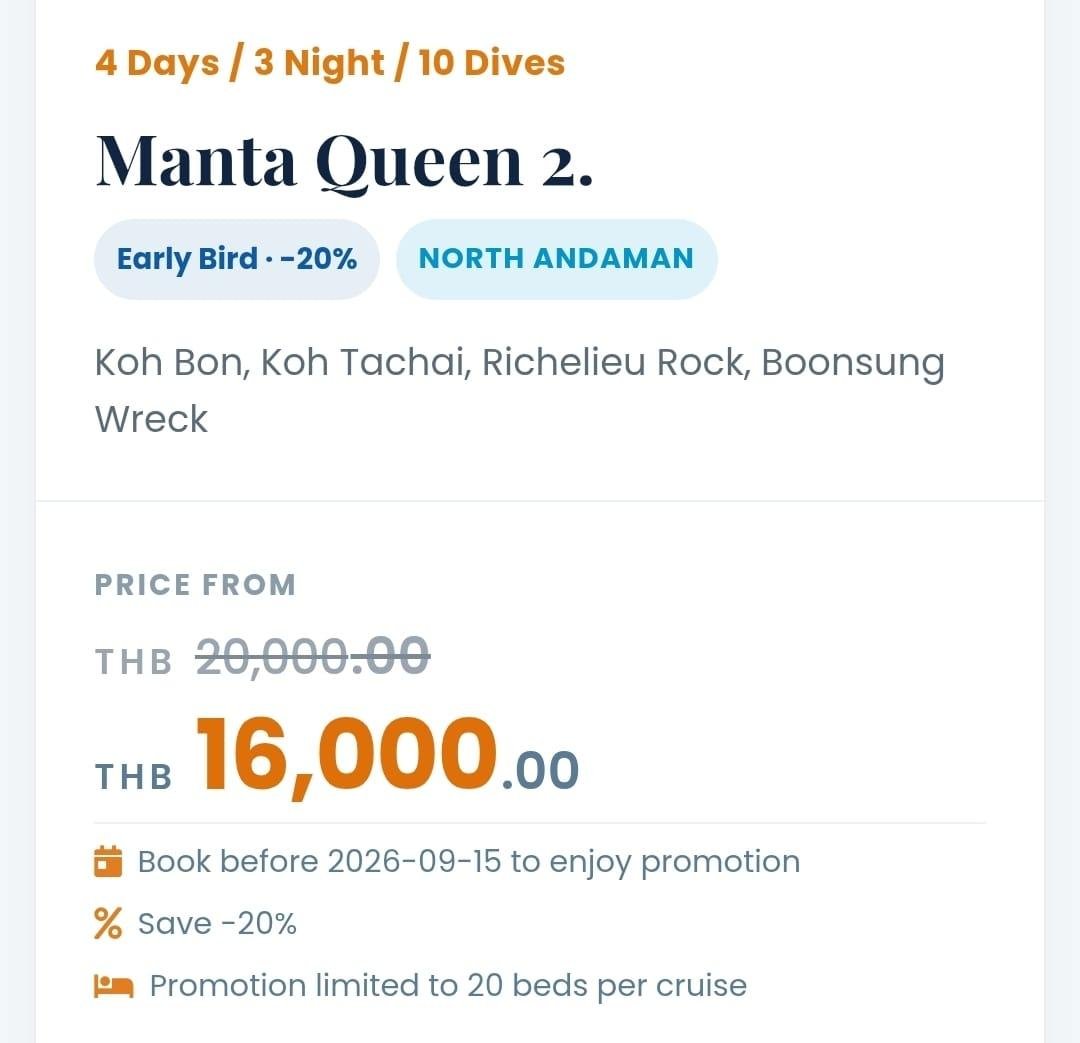Viewport: 1080px width, 1043px height.
Task: Click the calendar icon beside booking deadline
Action: 108,861
